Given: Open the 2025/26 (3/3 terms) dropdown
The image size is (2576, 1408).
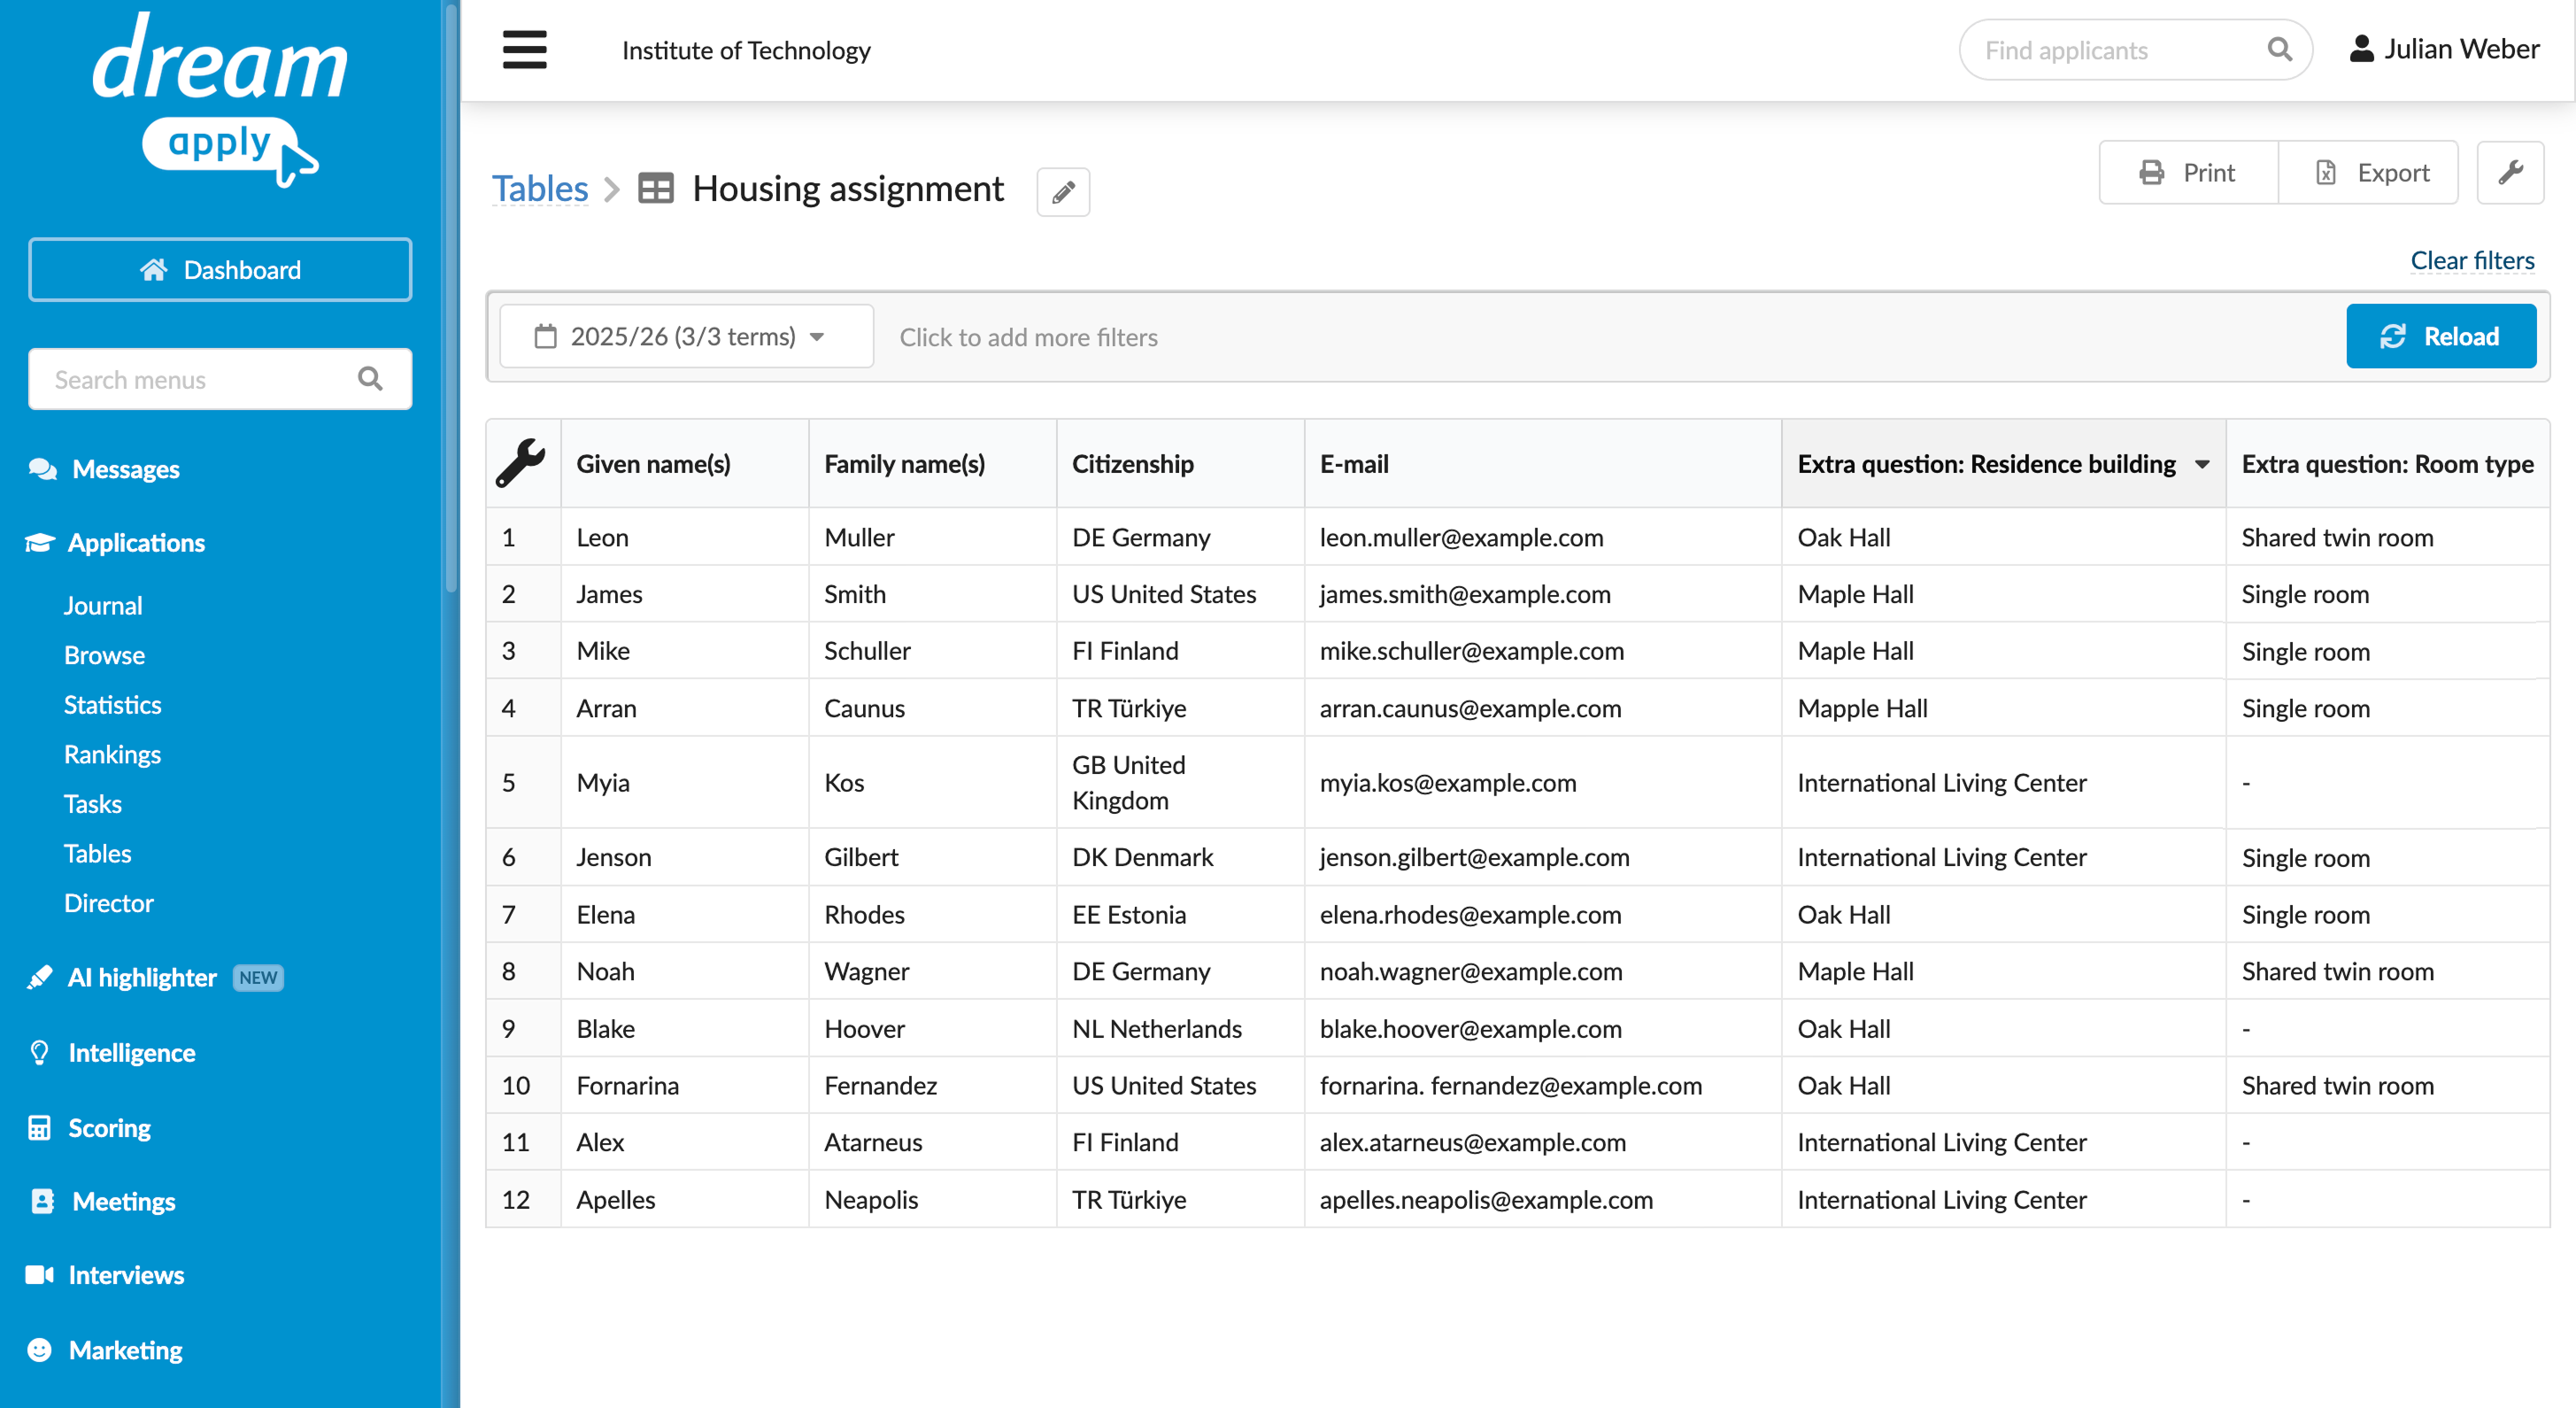Looking at the screenshot, I should (x=686, y=336).
